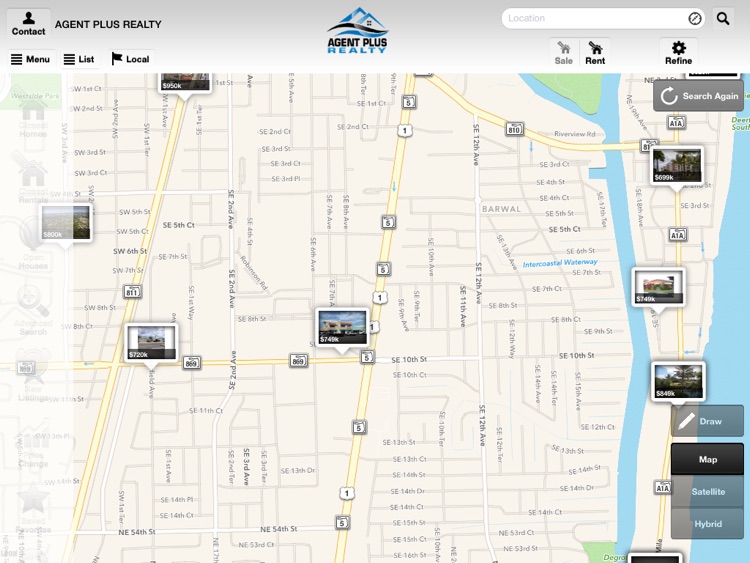Click the Price Change sidebar icon
The height and width of the screenshot is (563, 750).
[33, 446]
